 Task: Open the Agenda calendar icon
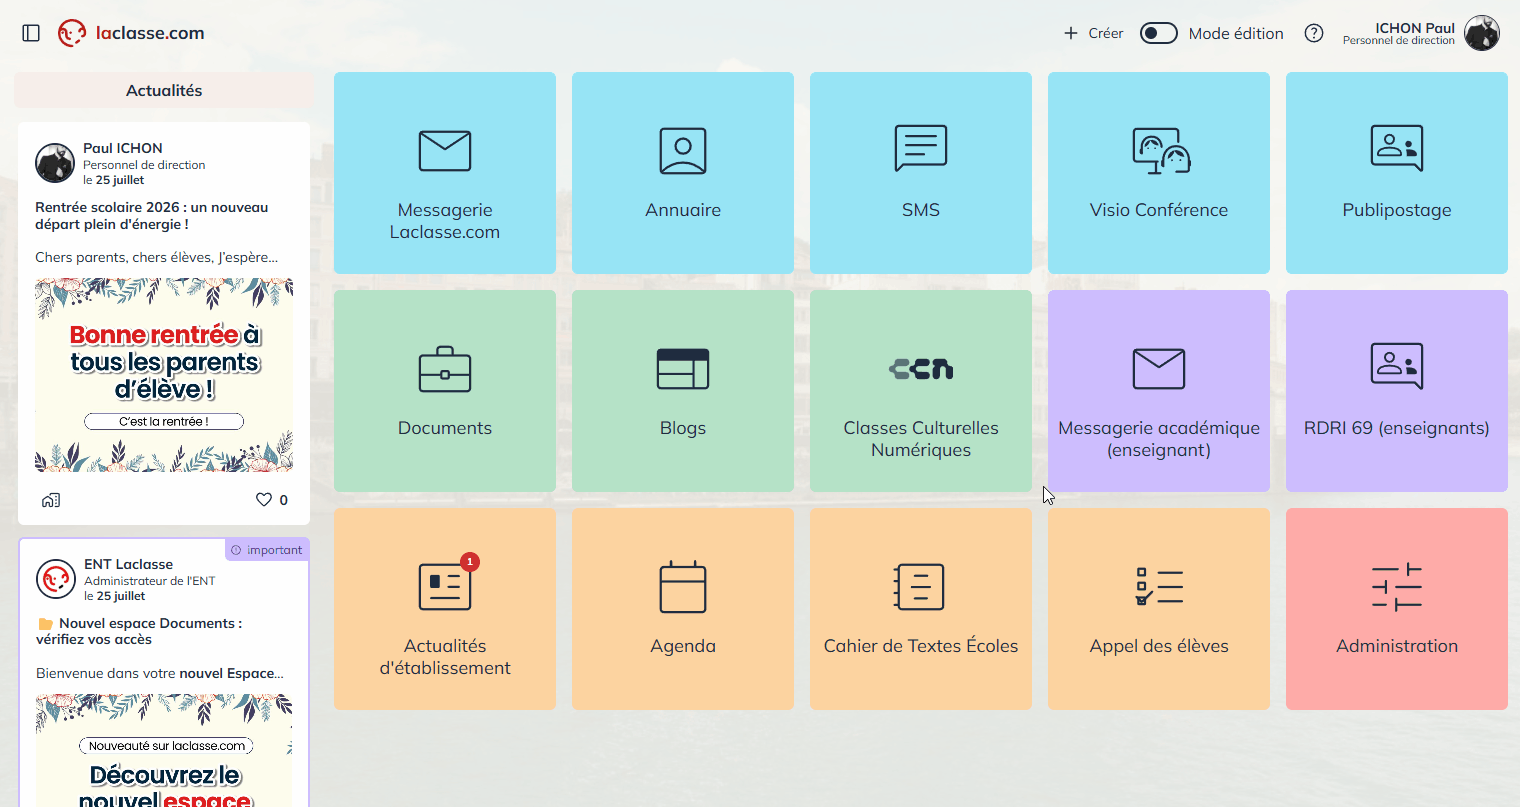tap(683, 587)
